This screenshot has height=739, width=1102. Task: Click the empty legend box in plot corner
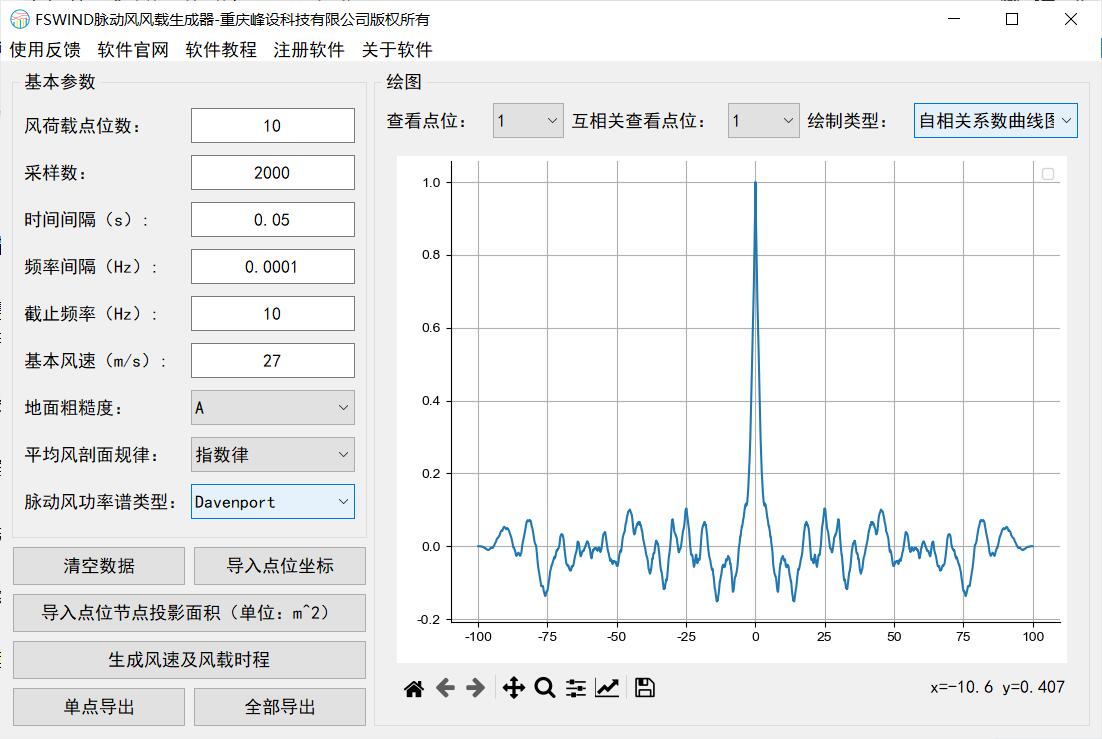[1048, 174]
